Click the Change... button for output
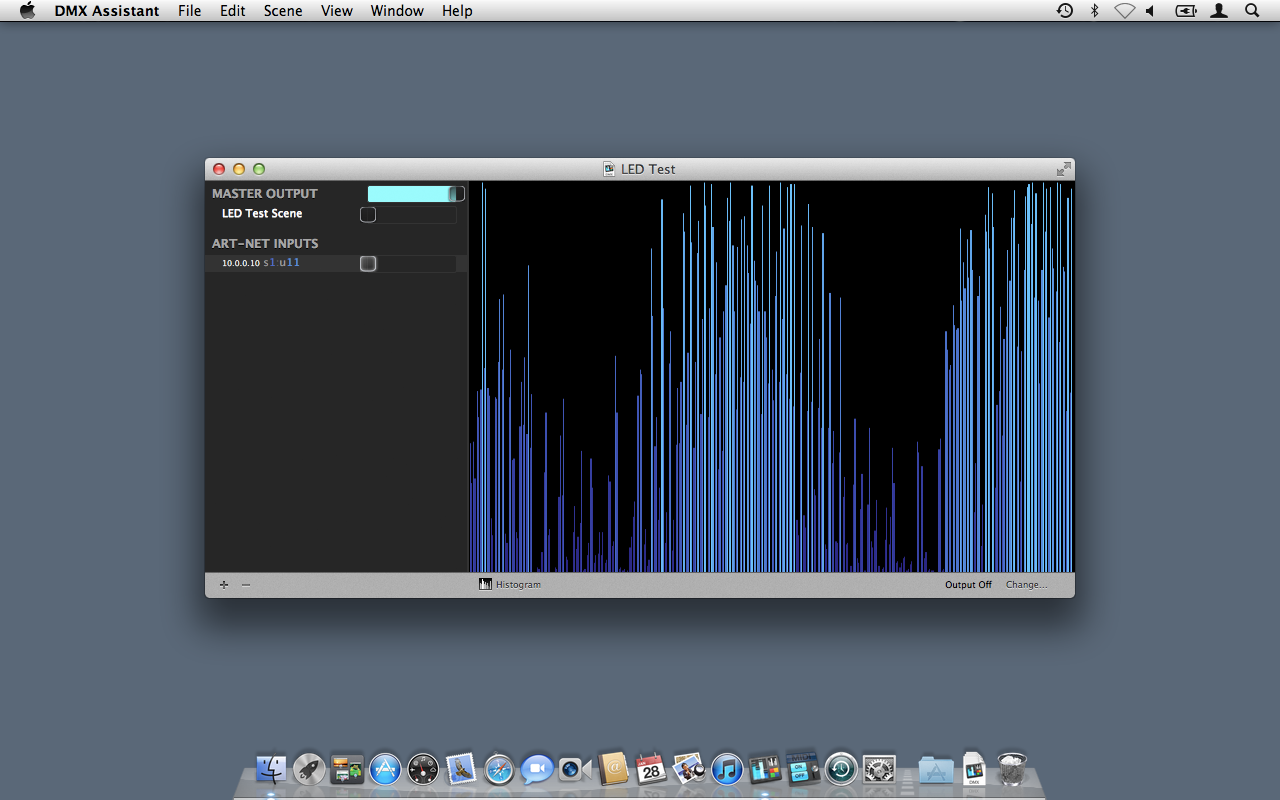The width and height of the screenshot is (1280, 800). pyautogui.click(x=1026, y=585)
